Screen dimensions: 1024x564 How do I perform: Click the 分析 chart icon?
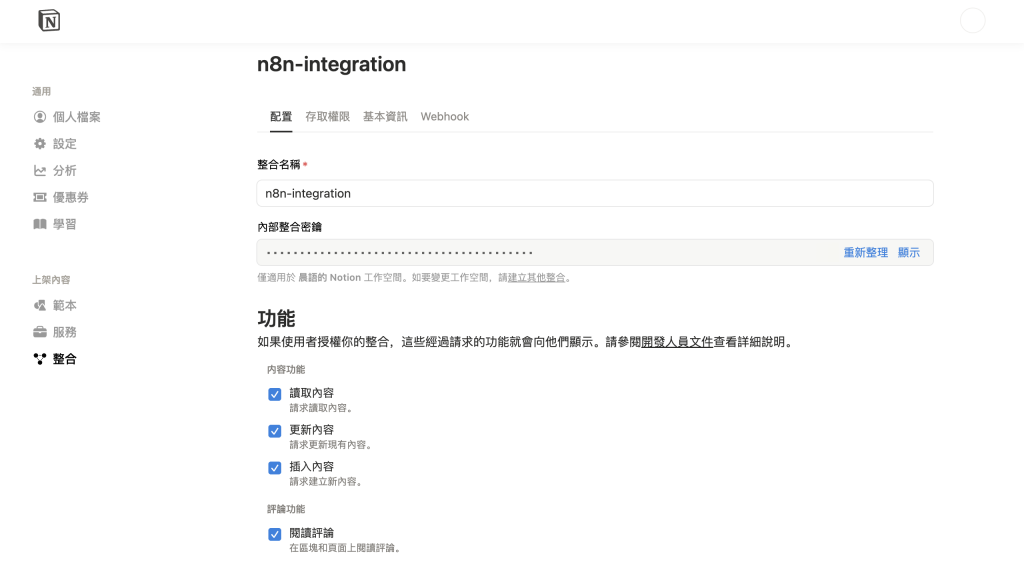40,170
